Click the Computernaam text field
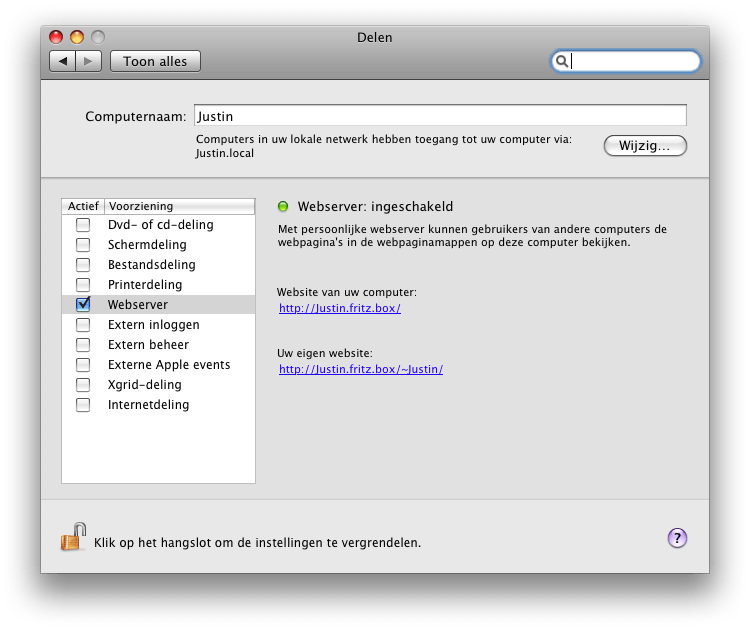The height and width of the screenshot is (629, 750). coord(439,116)
